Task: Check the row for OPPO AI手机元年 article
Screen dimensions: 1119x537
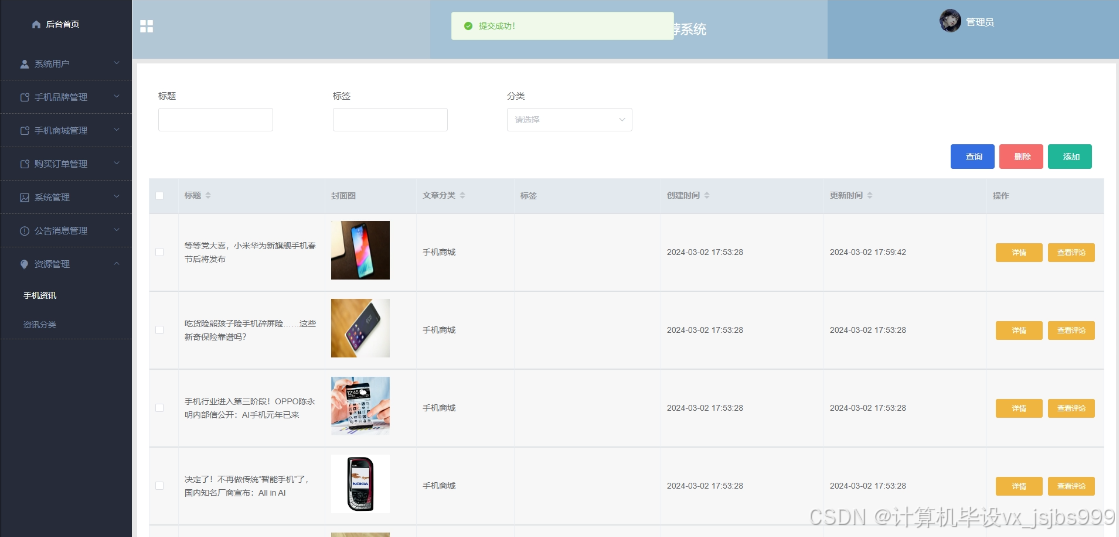Action: pyautogui.click(x=160, y=408)
